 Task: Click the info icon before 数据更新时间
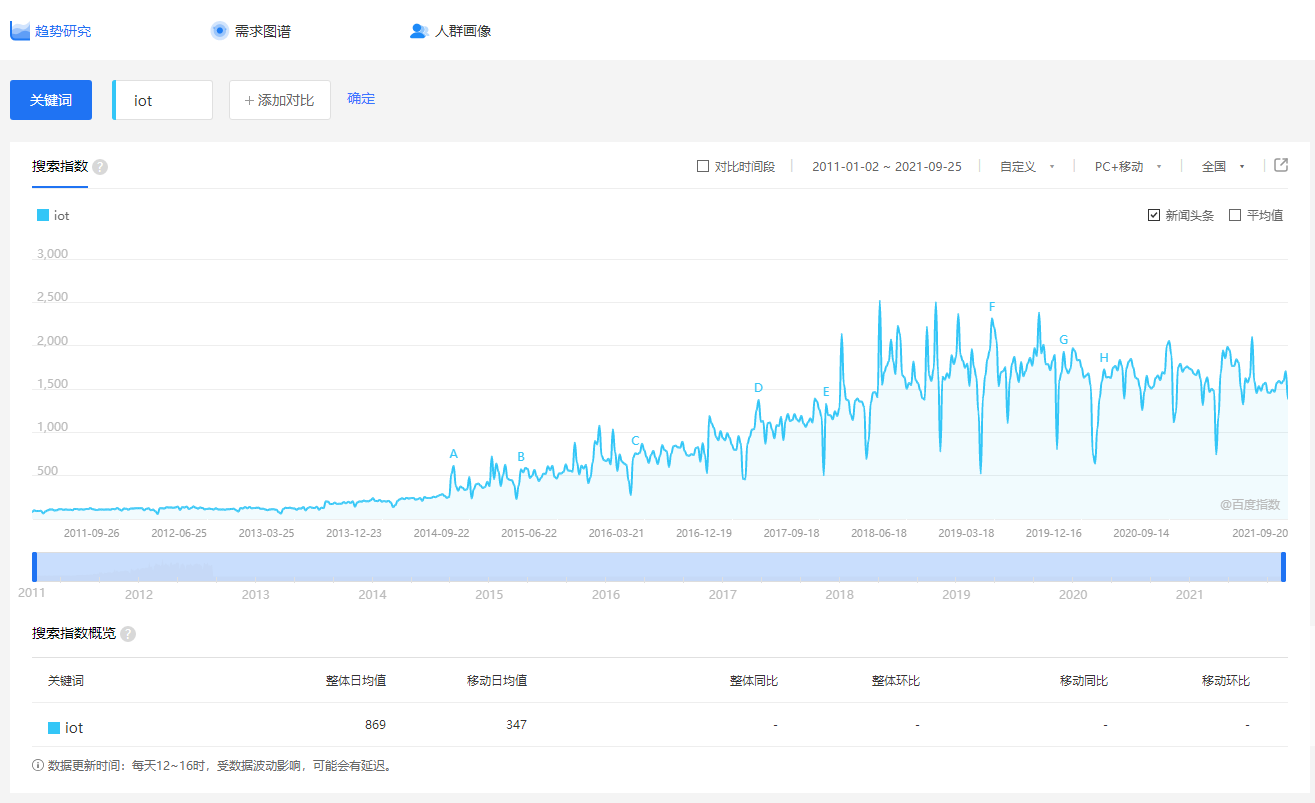pyautogui.click(x=38, y=766)
